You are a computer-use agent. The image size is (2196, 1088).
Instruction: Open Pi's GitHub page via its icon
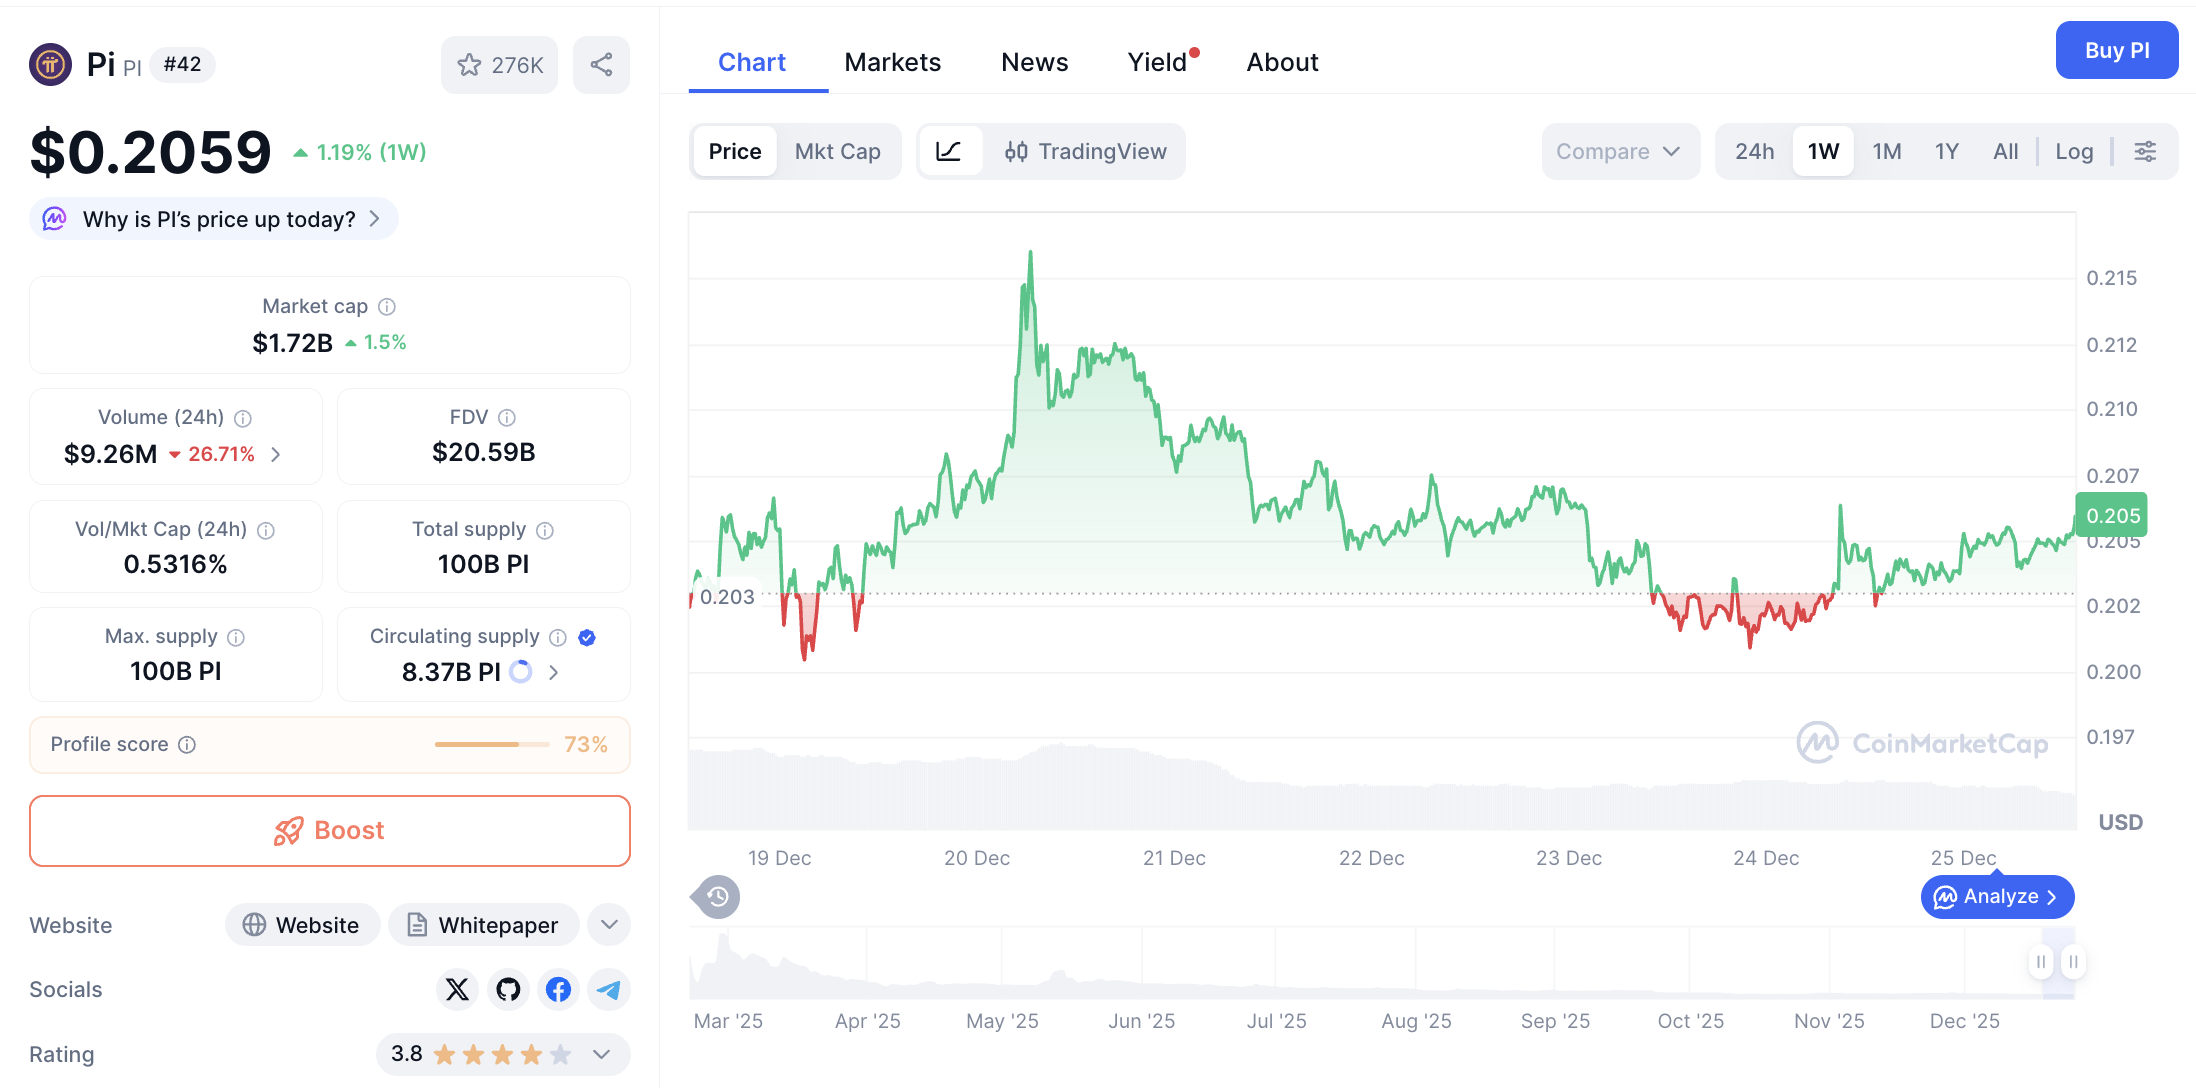(x=508, y=989)
